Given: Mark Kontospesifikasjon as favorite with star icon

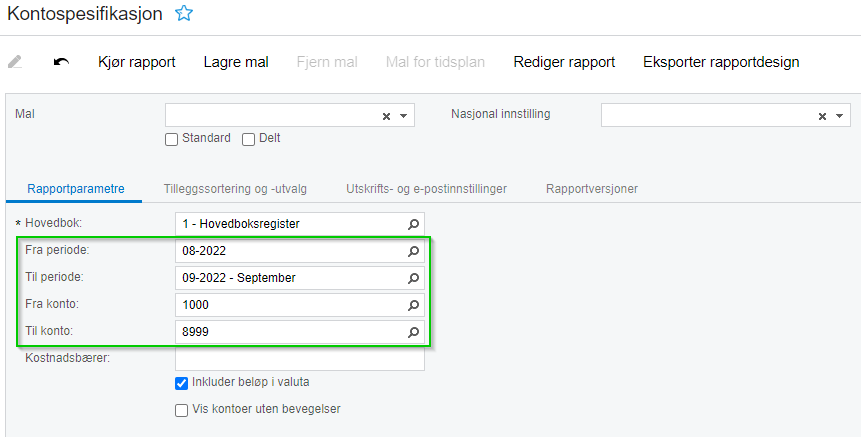Looking at the screenshot, I should (184, 13).
